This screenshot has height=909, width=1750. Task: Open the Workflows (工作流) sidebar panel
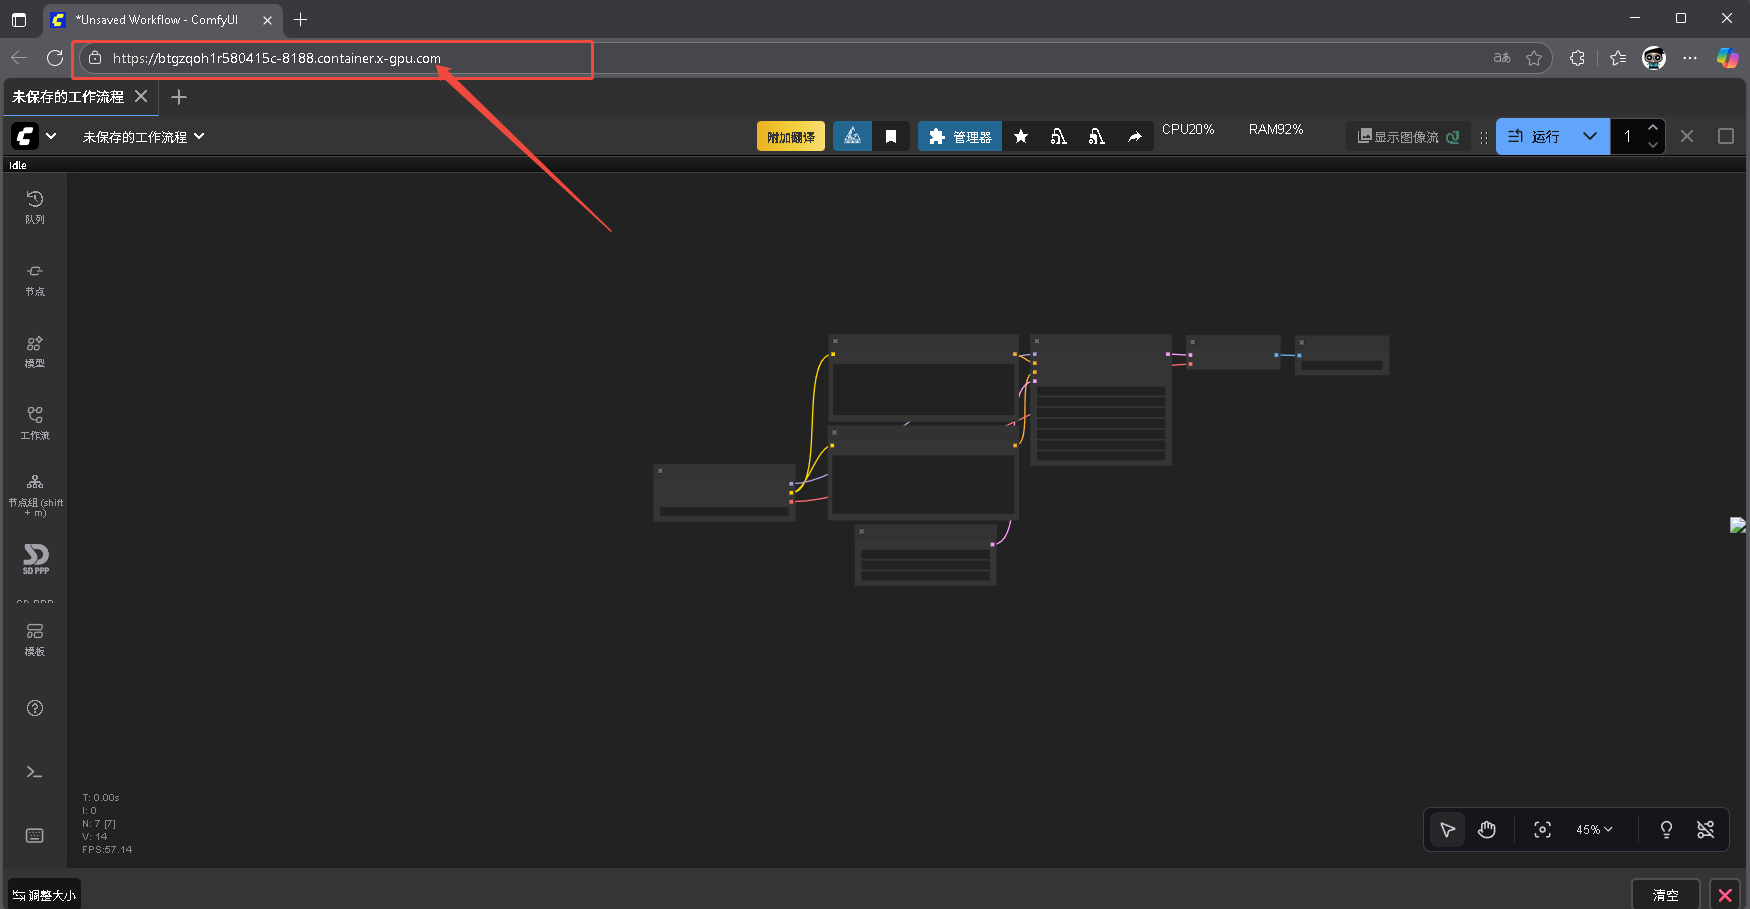(35, 422)
